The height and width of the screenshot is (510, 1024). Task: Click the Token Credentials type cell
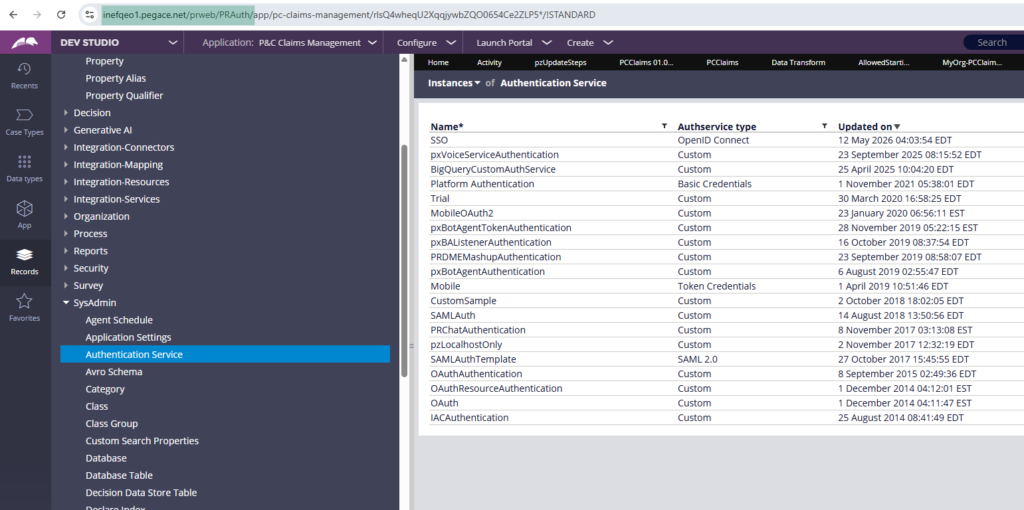(x=716, y=286)
